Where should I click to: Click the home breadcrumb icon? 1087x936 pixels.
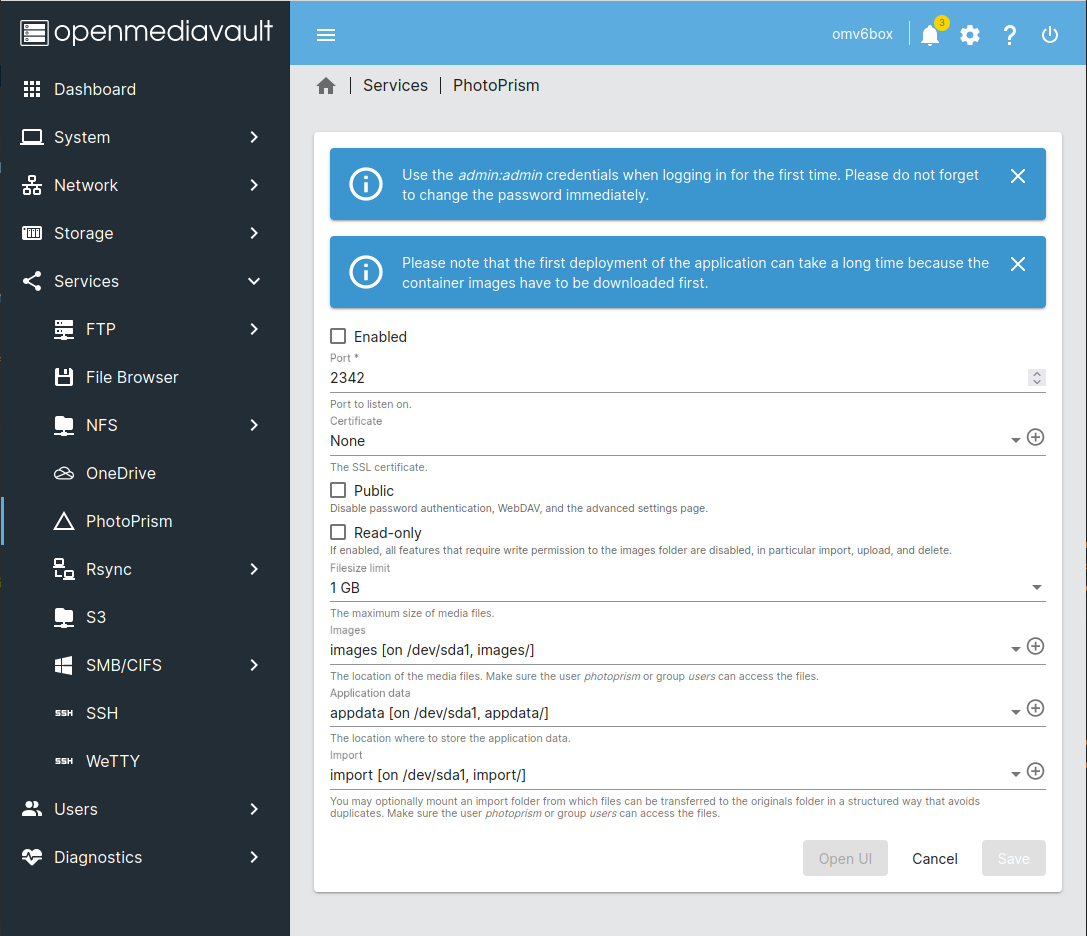click(326, 85)
